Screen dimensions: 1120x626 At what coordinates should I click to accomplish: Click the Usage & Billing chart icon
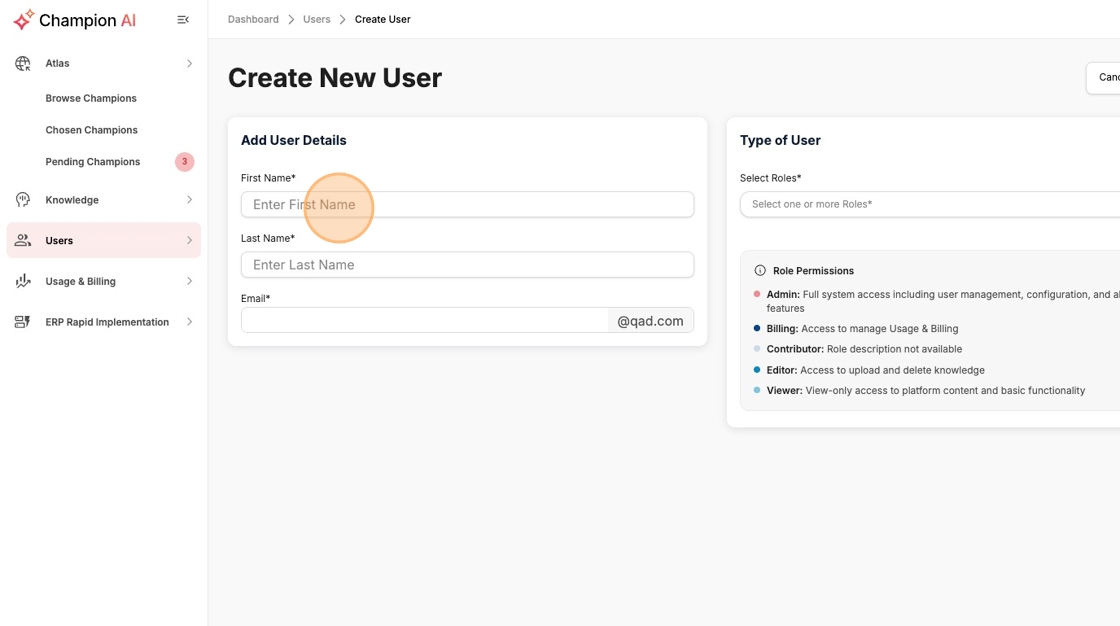[23, 282]
